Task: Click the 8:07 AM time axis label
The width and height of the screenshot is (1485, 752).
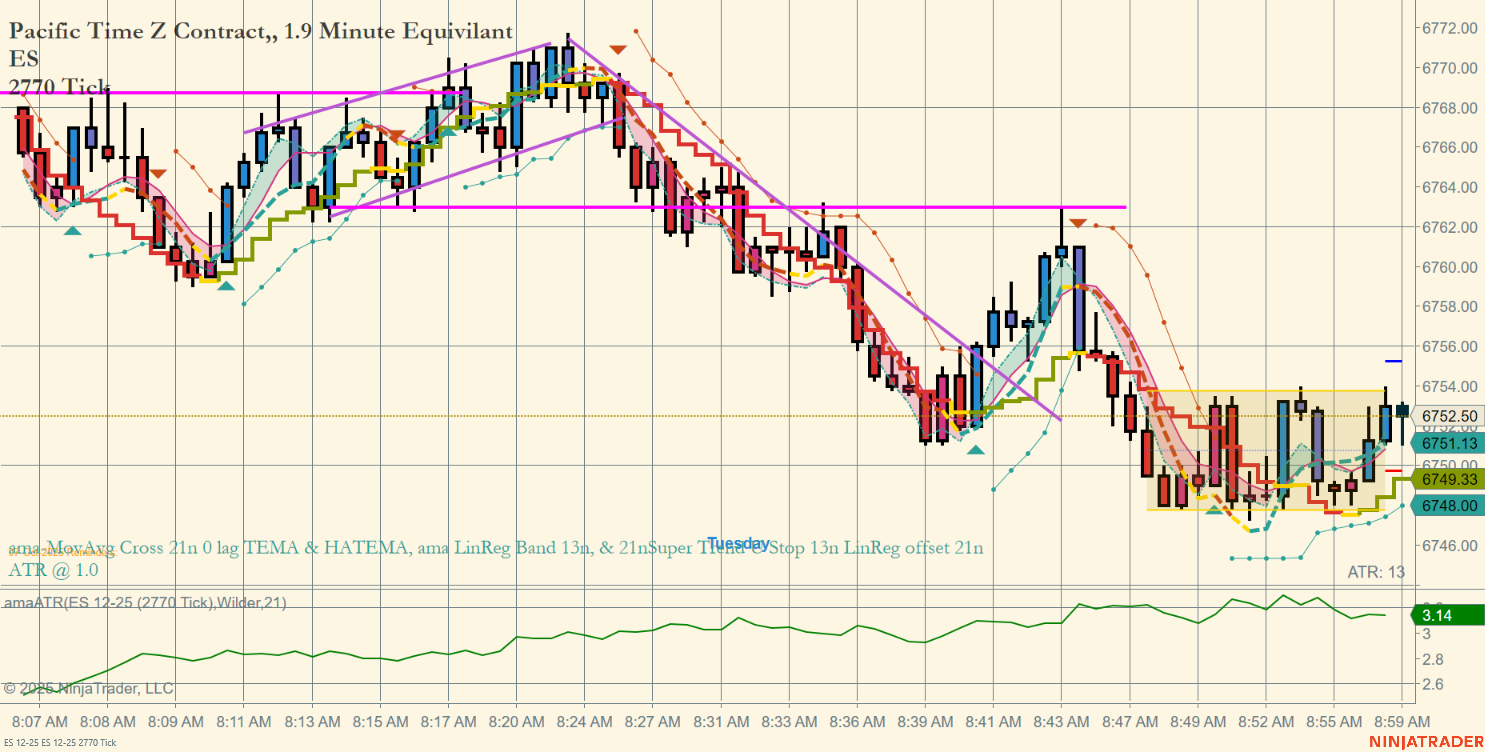Action: (41, 721)
